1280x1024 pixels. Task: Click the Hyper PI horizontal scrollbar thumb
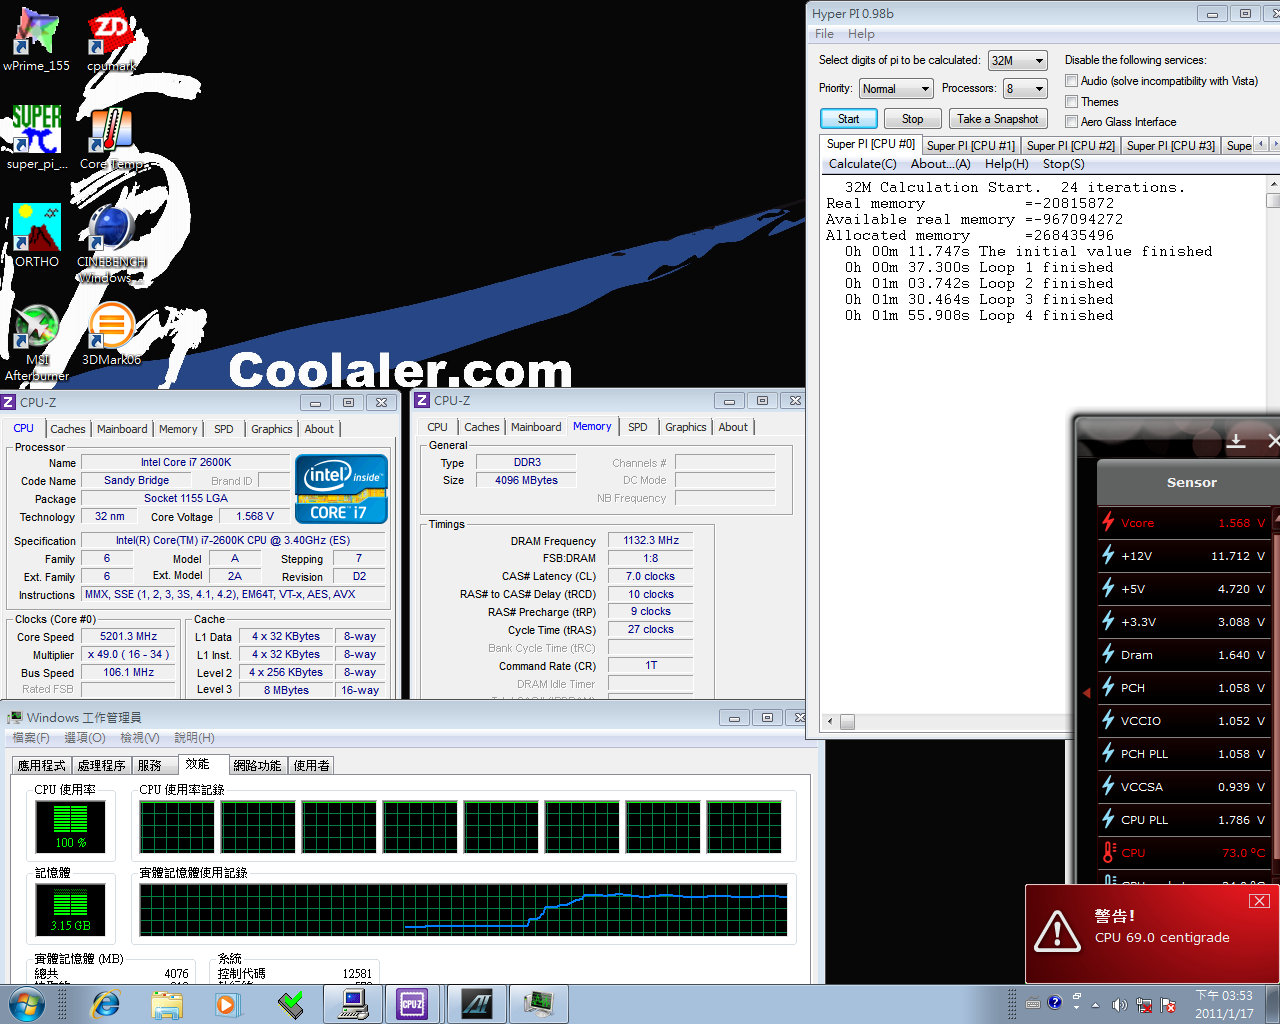click(x=847, y=722)
